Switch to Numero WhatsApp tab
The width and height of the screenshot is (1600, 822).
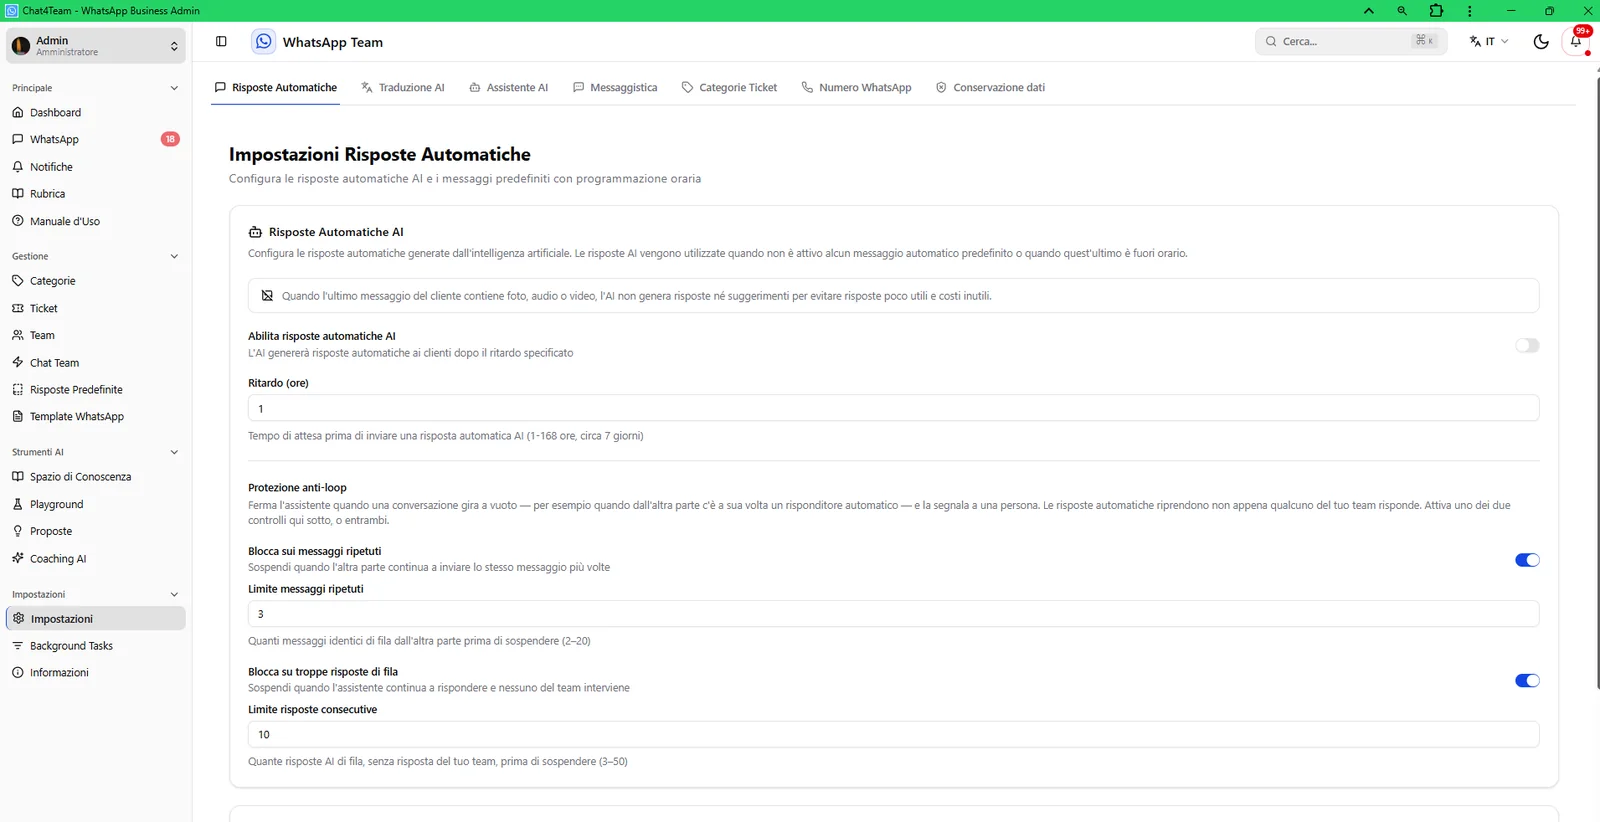pos(857,87)
